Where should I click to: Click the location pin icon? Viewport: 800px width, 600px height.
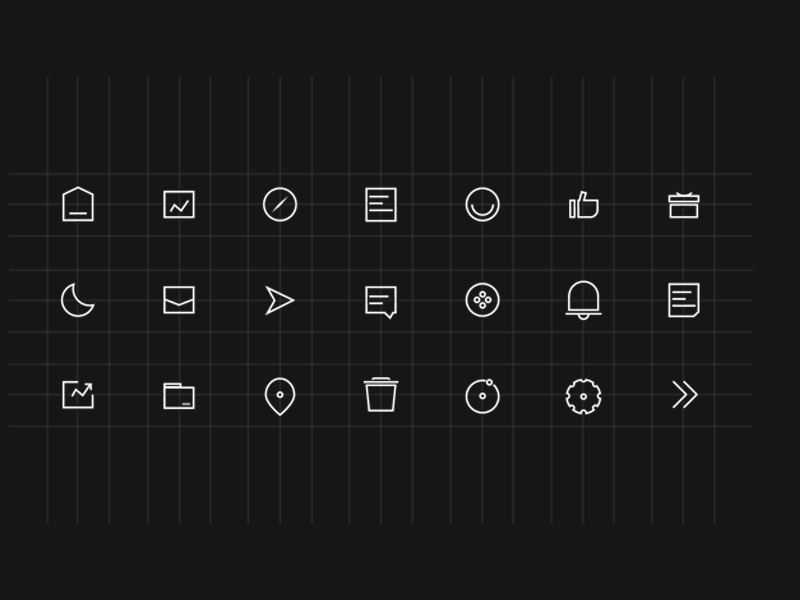coord(280,396)
